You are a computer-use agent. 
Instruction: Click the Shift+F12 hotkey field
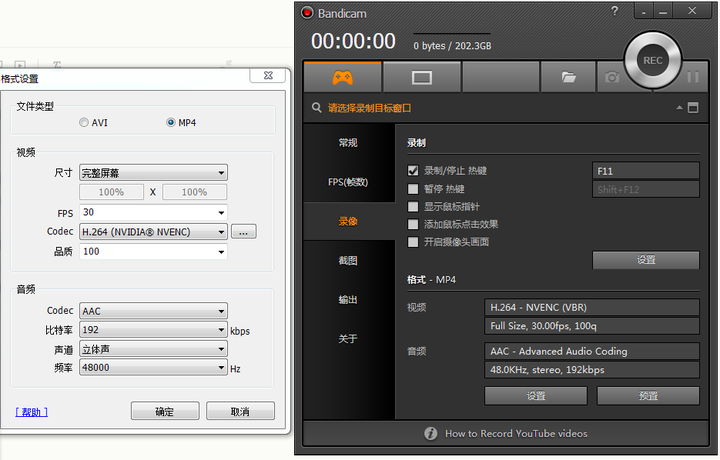pyautogui.click(x=646, y=189)
